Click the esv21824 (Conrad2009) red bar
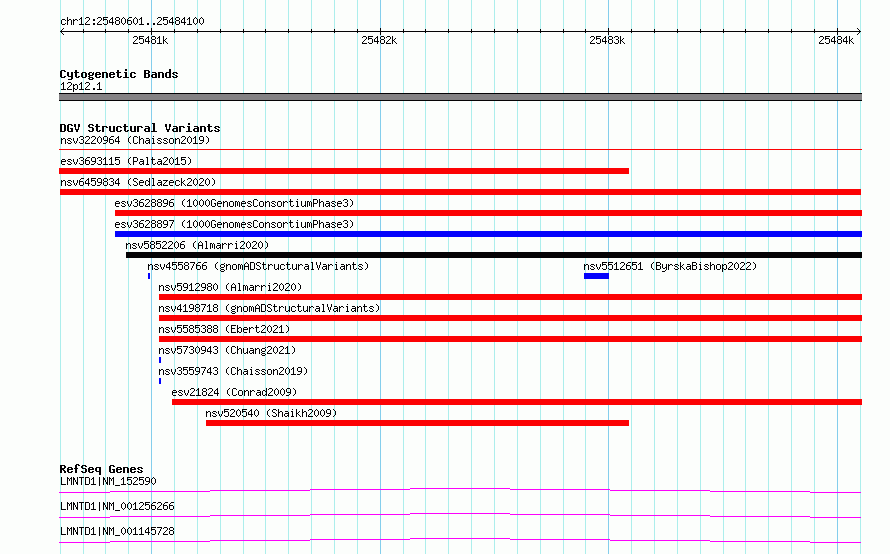 tap(517, 402)
